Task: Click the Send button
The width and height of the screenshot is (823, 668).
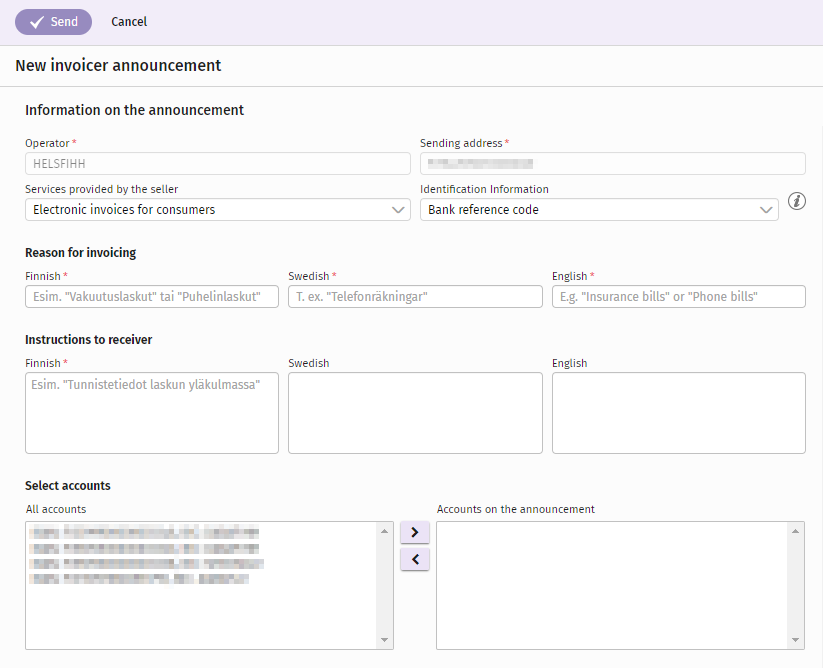Action: coord(54,22)
